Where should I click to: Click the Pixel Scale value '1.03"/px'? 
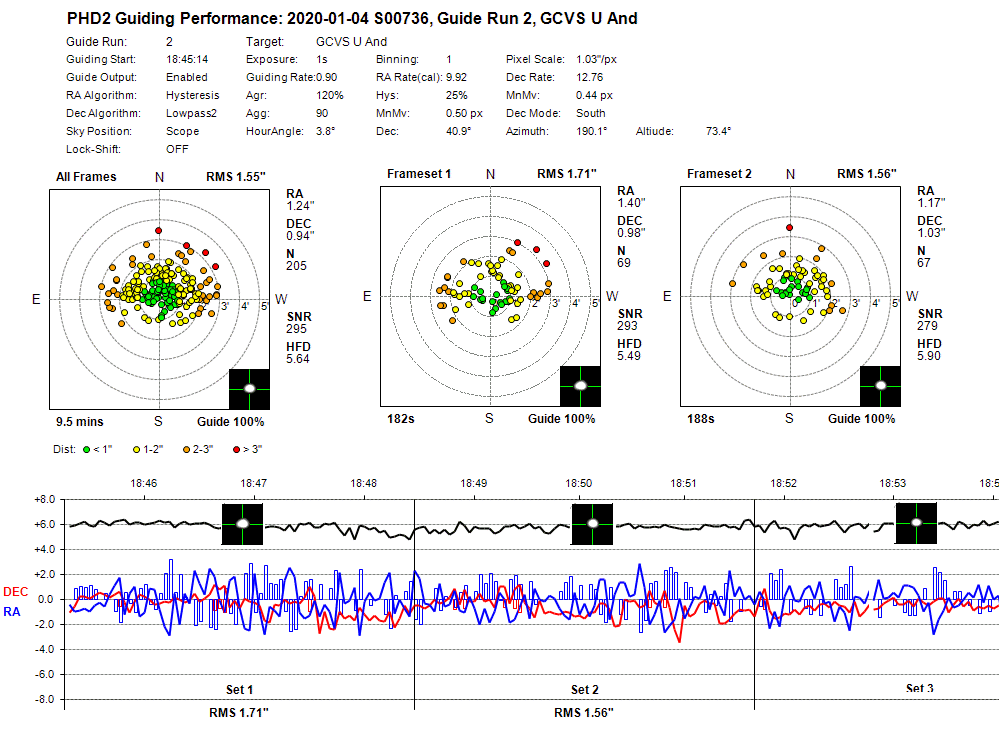coord(596,59)
